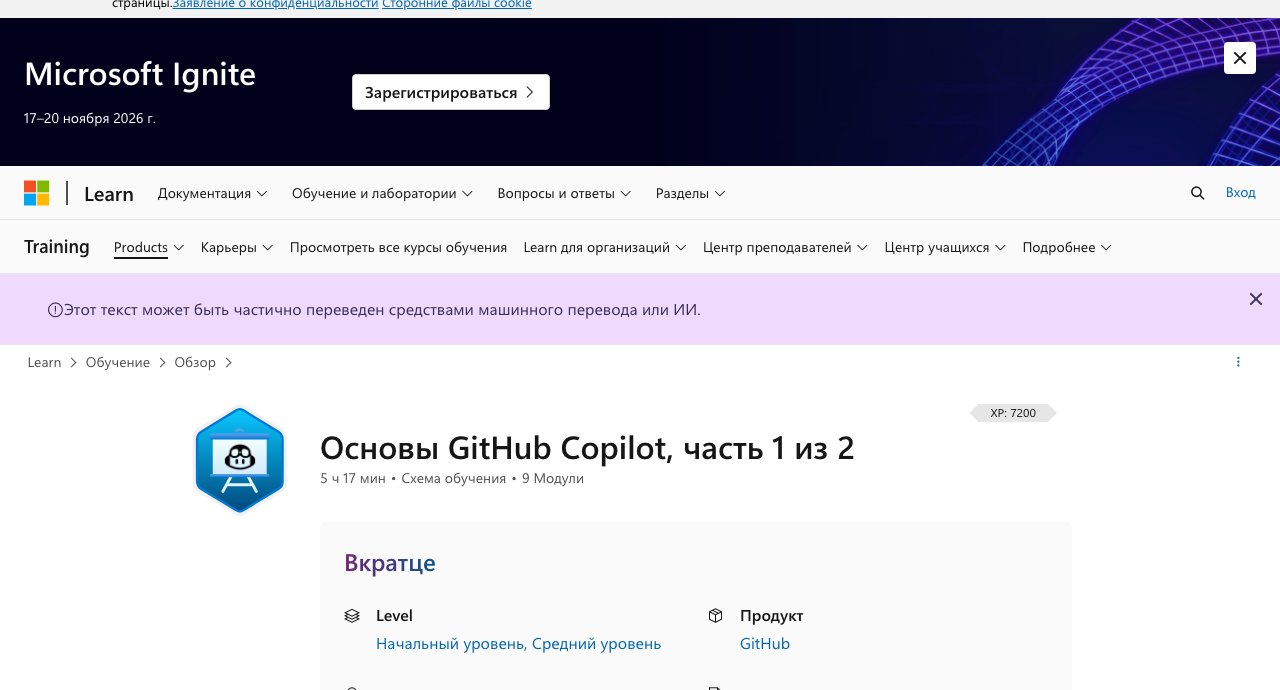1280x690 pixels.
Task: Expand the Разделы dropdown
Action: 691,193
